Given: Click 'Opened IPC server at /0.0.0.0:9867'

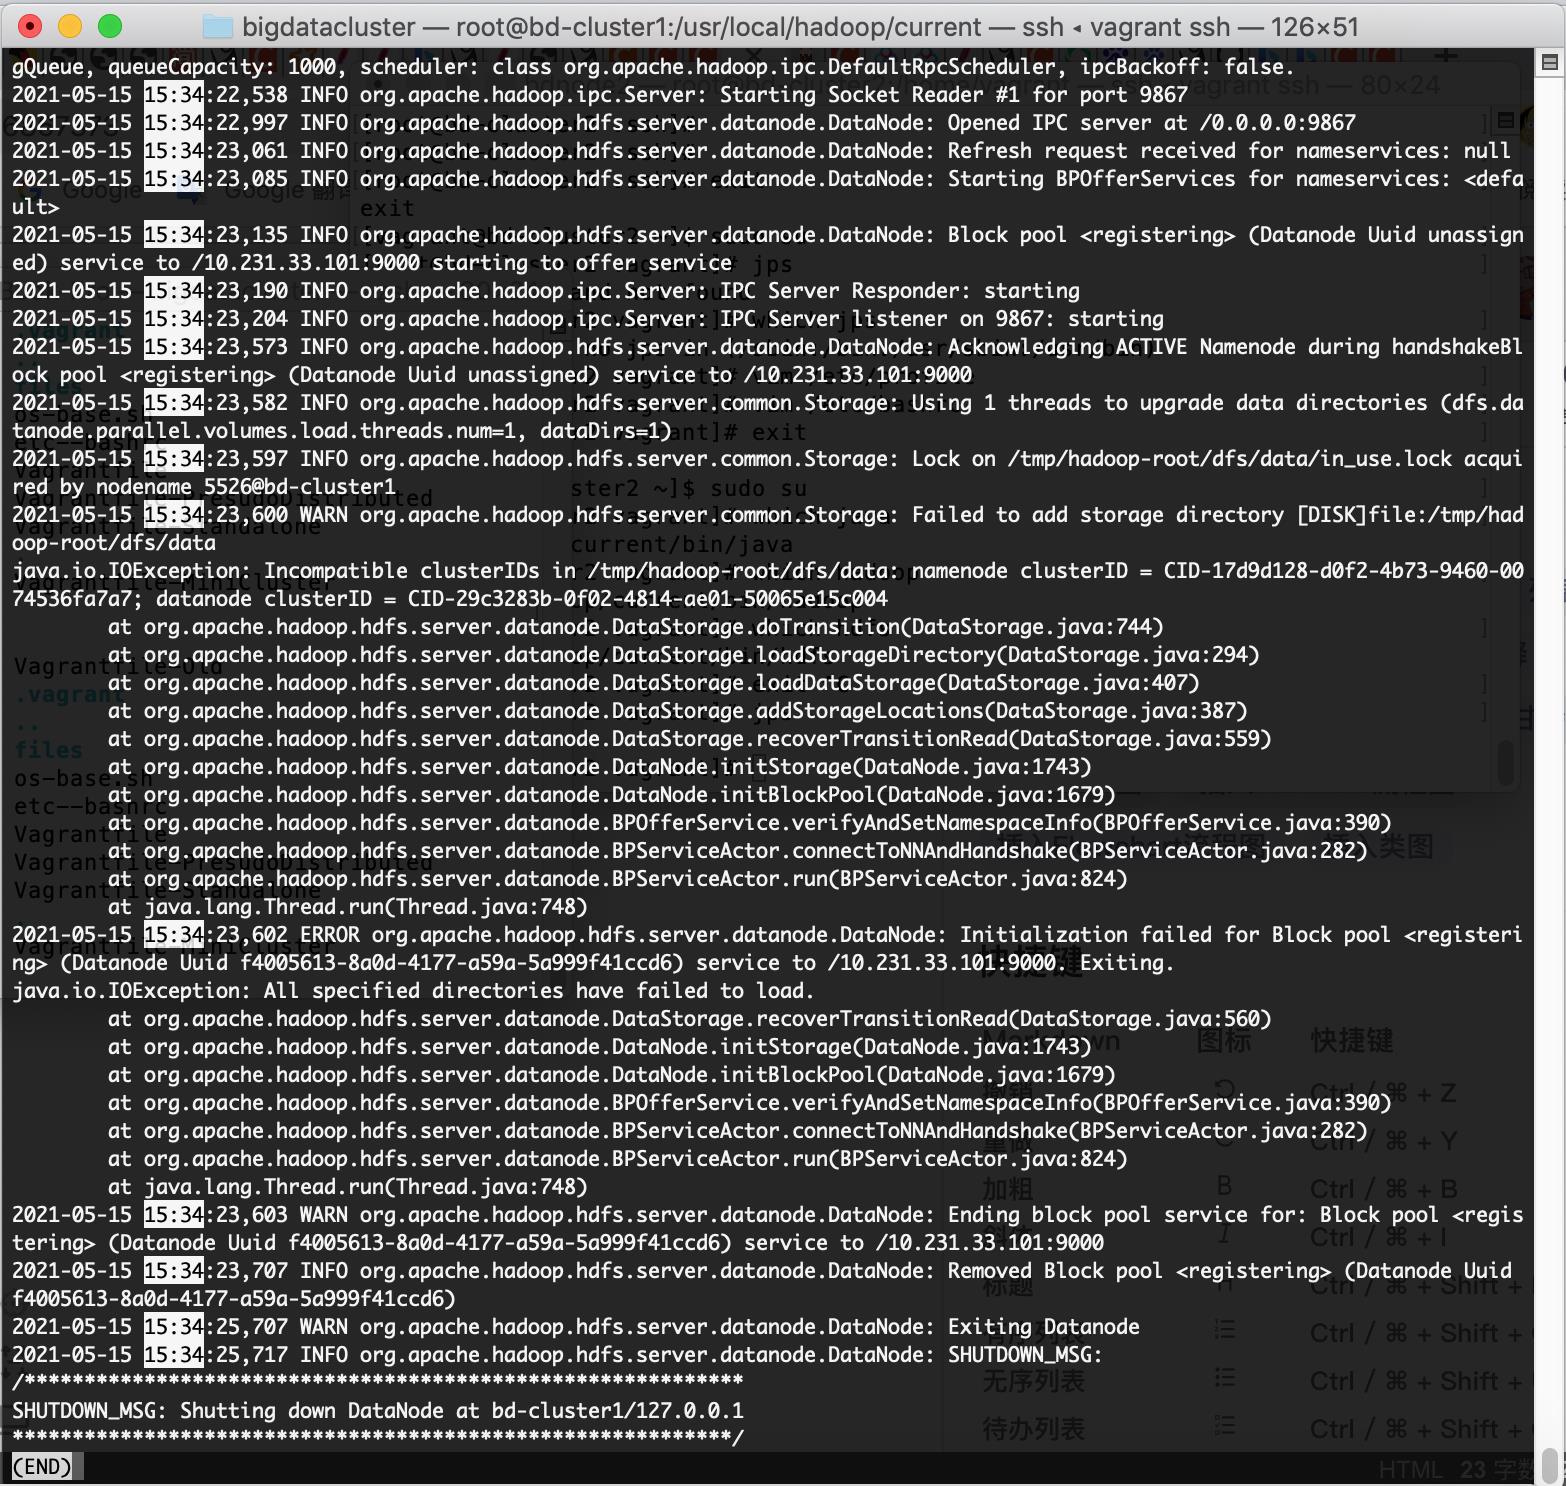Looking at the screenshot, I should tap(1152, 123).
